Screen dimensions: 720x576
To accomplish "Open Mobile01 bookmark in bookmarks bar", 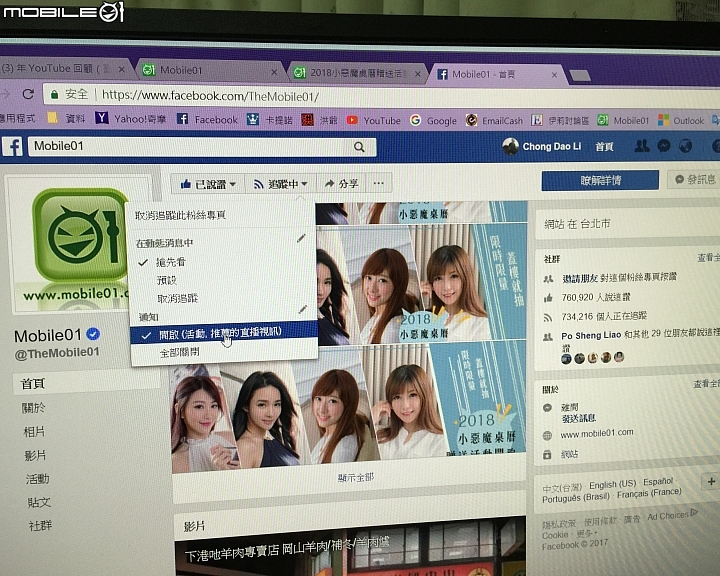I will pyautogui.click(x=623, y=120).
